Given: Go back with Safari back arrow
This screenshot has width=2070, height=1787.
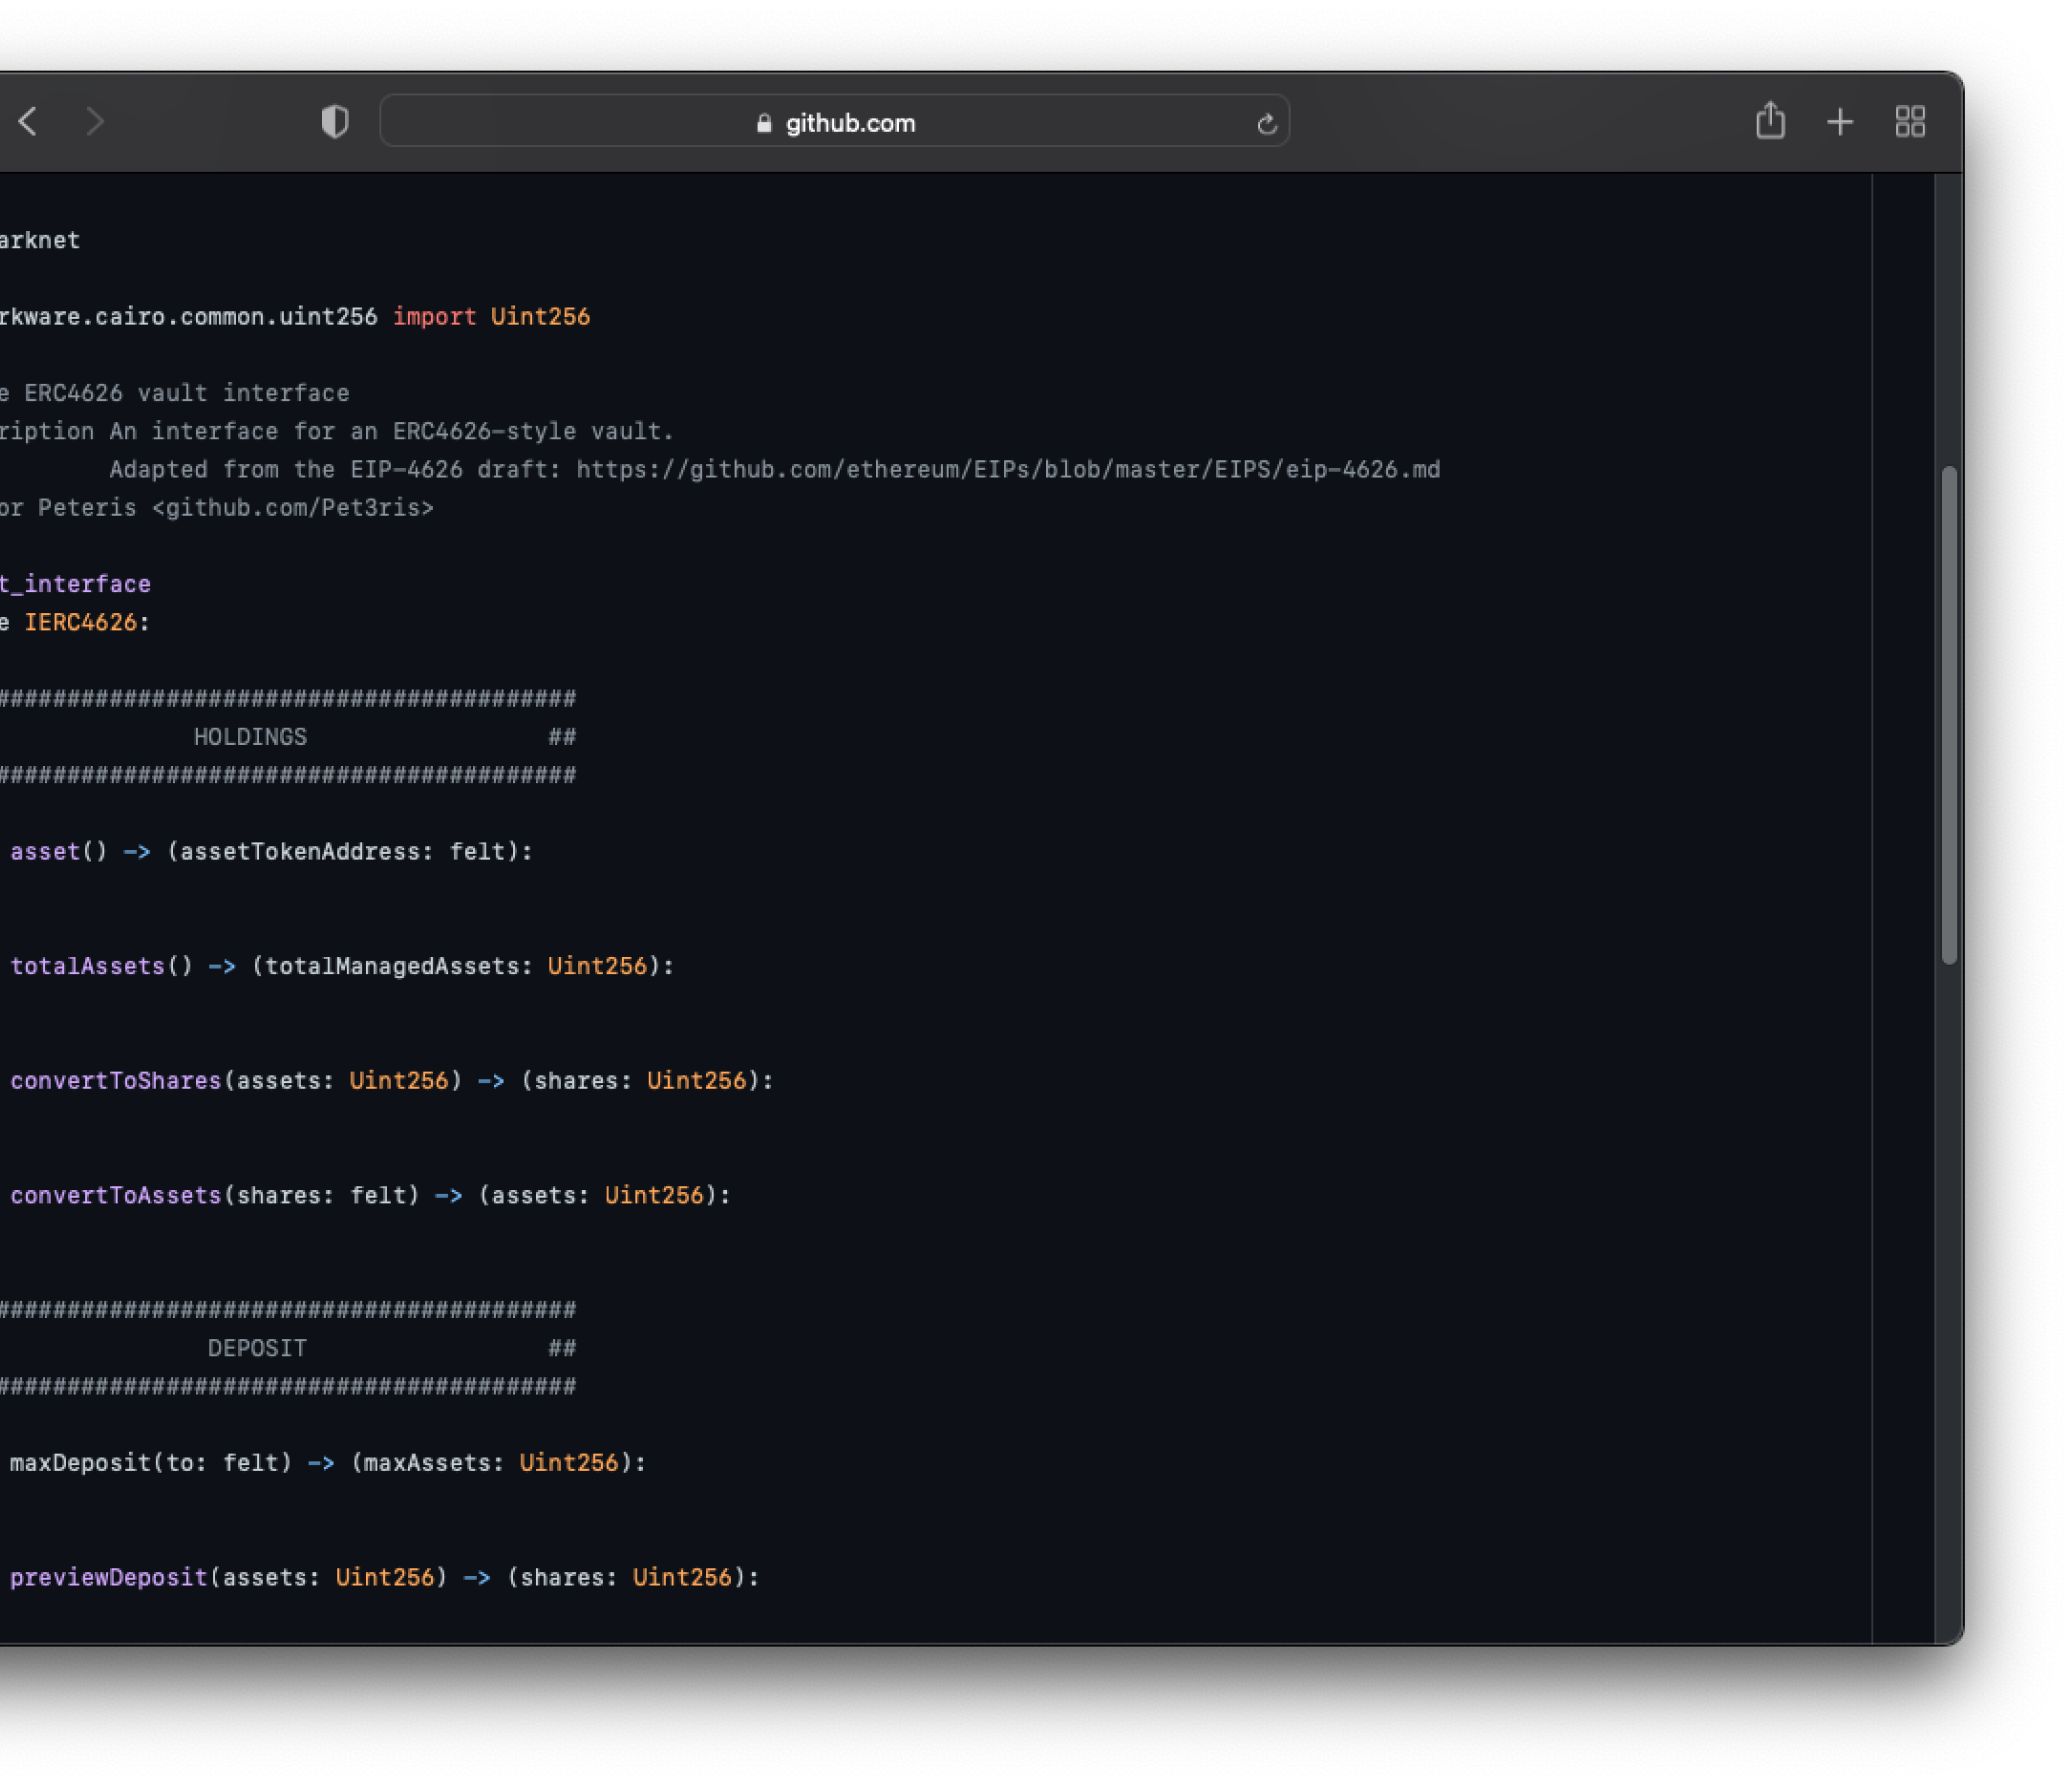Looking at the screenshot, I should pyautogui.click(x=28, y=122).
